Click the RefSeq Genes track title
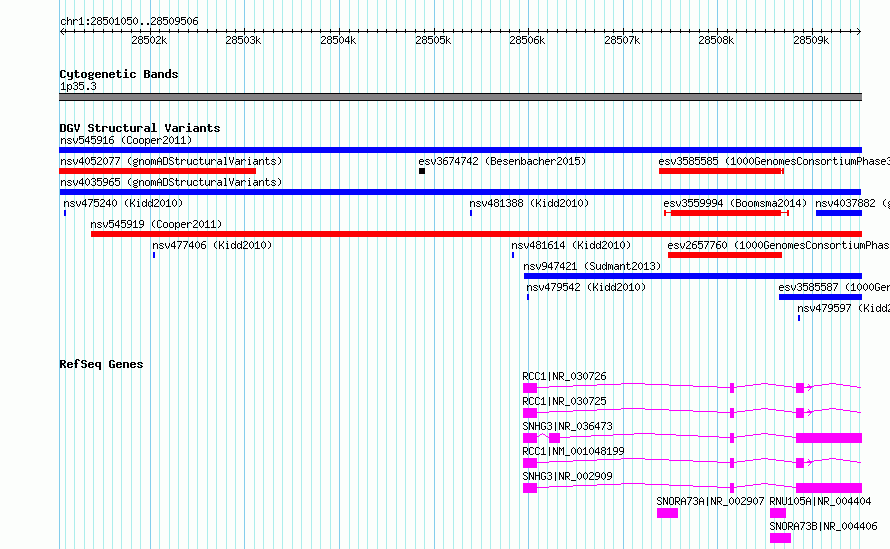Screen dimensions: 890x549 [101, 364]
